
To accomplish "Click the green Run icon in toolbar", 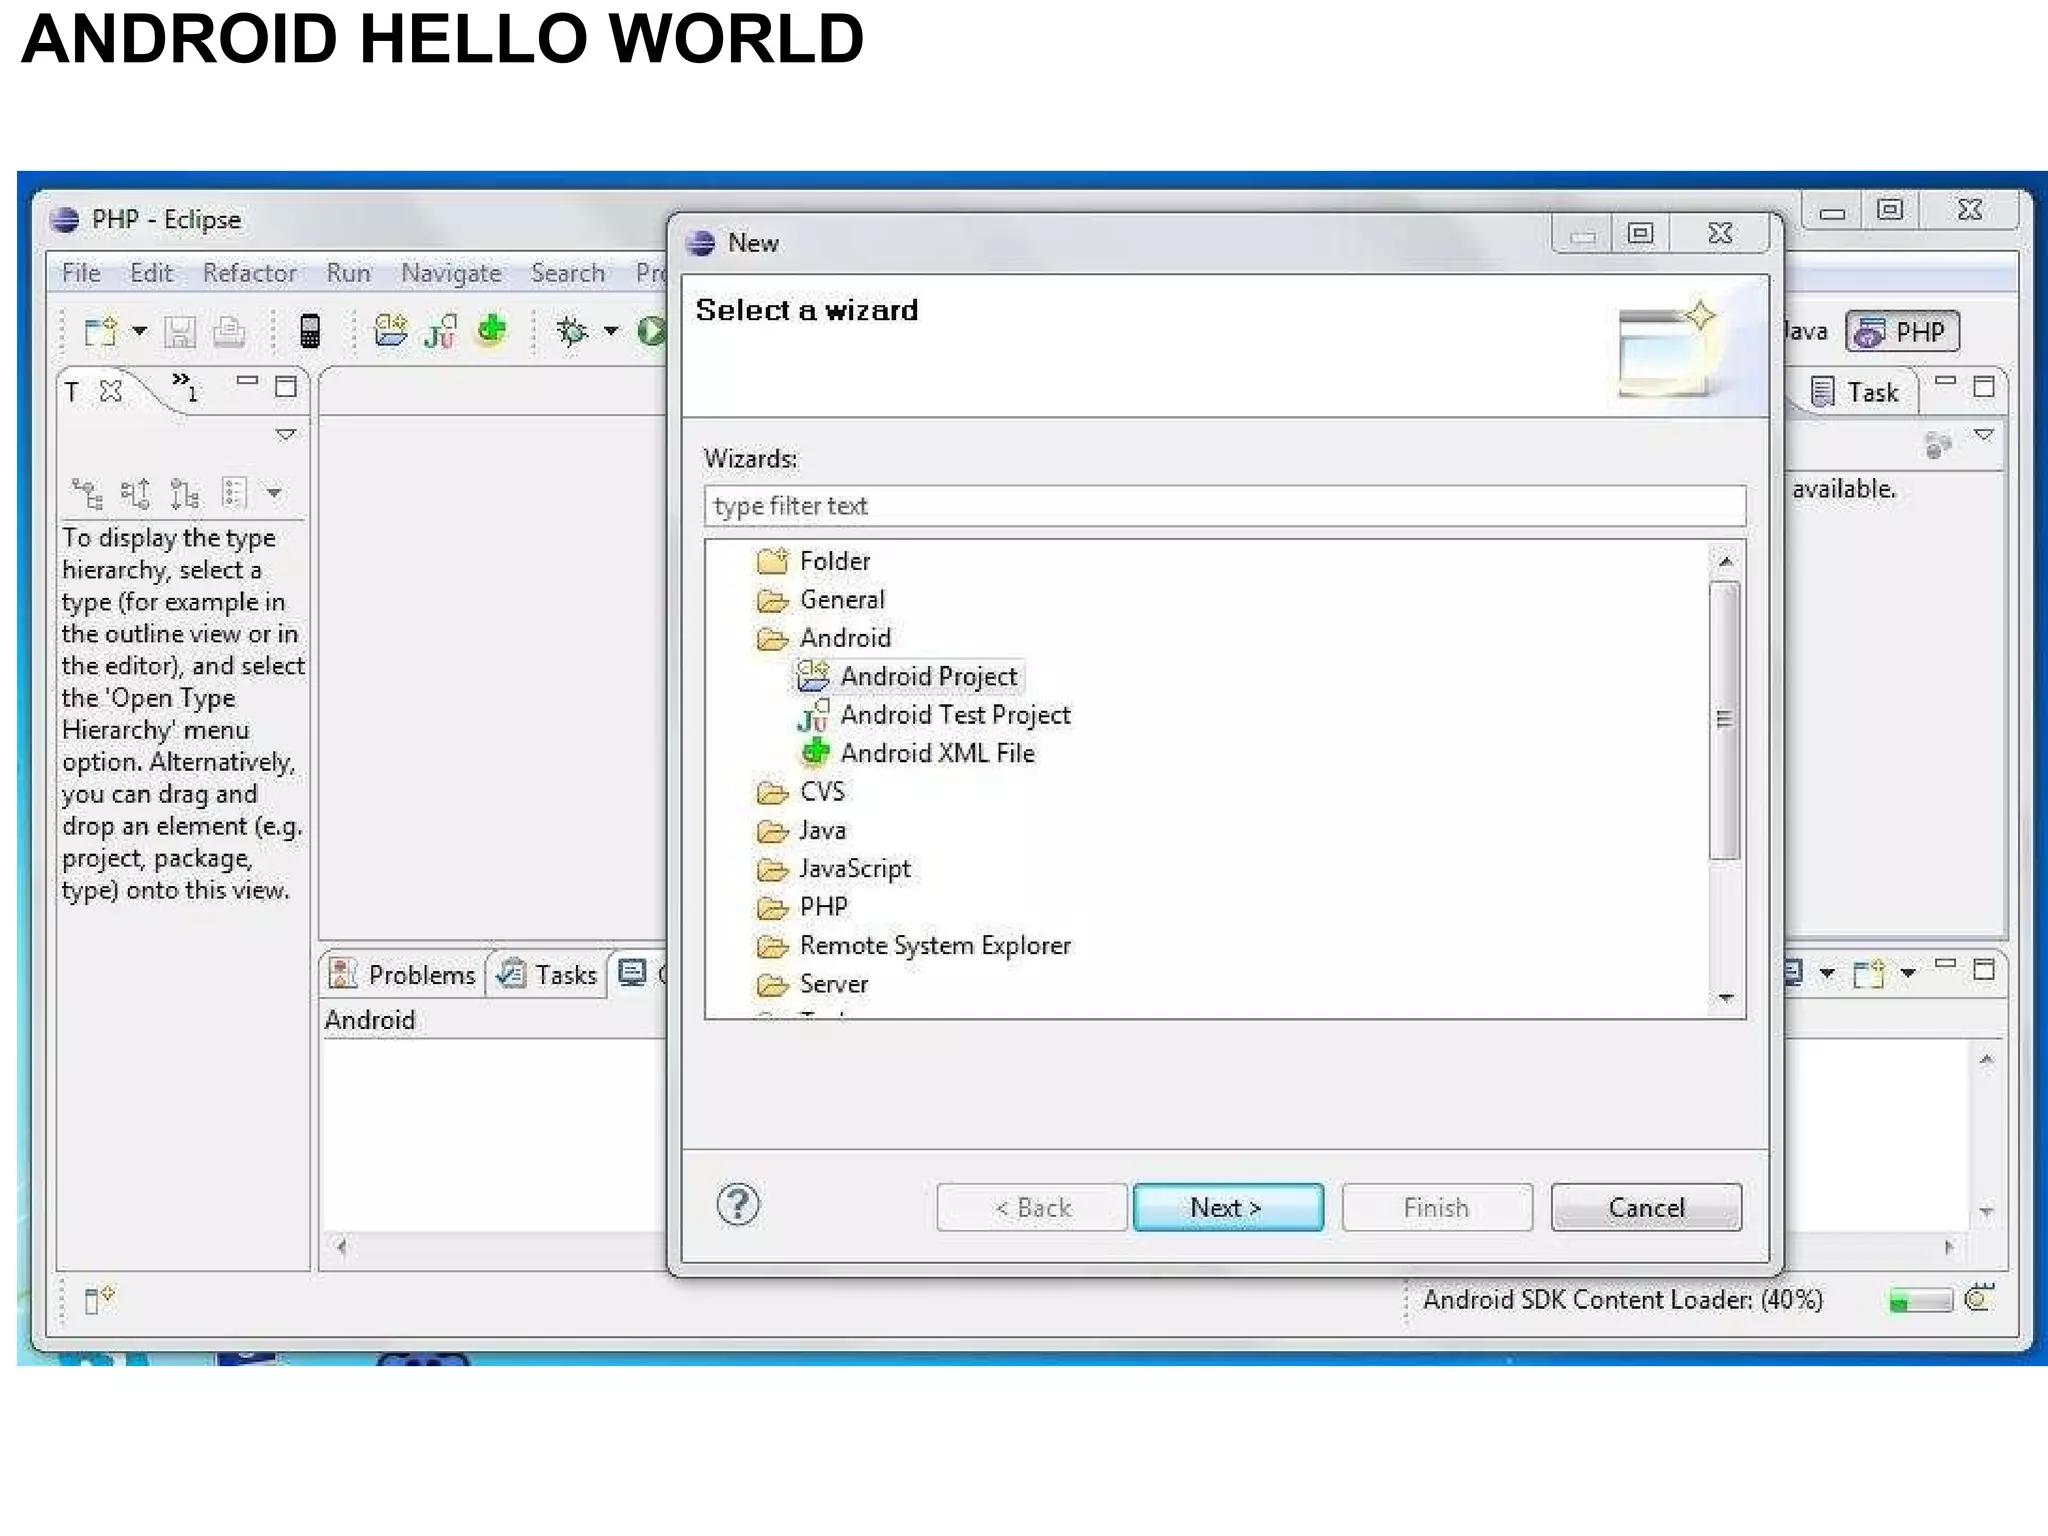I will click(652, 331).
